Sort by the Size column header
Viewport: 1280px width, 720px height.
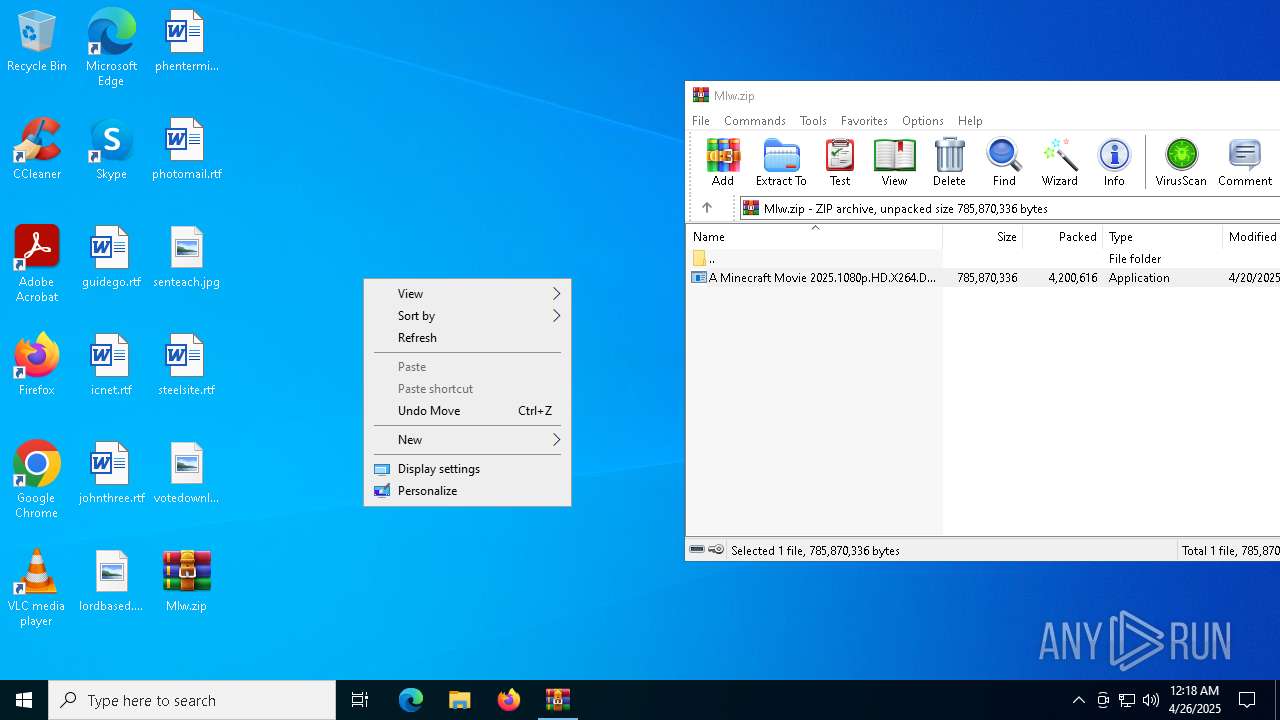pyautogui.click(x=982, y=236)
